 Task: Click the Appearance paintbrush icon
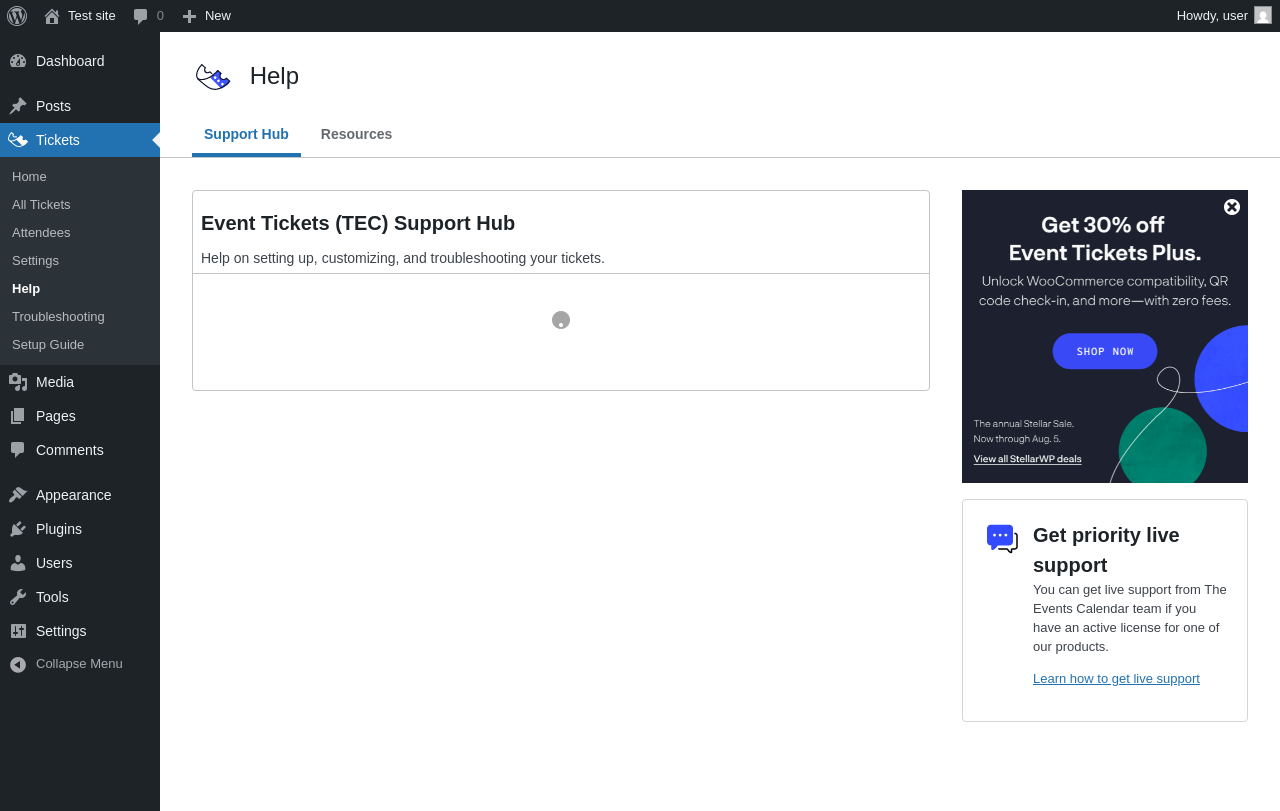click(x=18, y=495)
